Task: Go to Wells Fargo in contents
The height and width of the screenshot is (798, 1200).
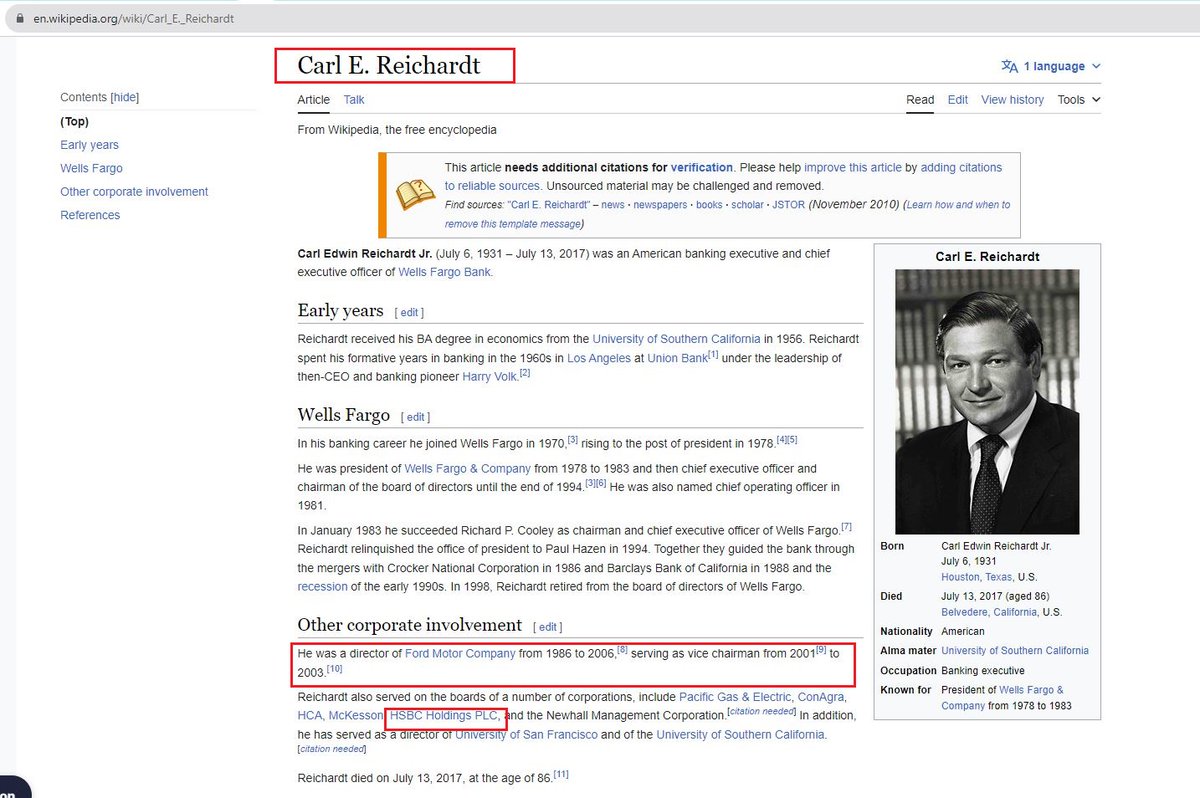Action: 91,168
